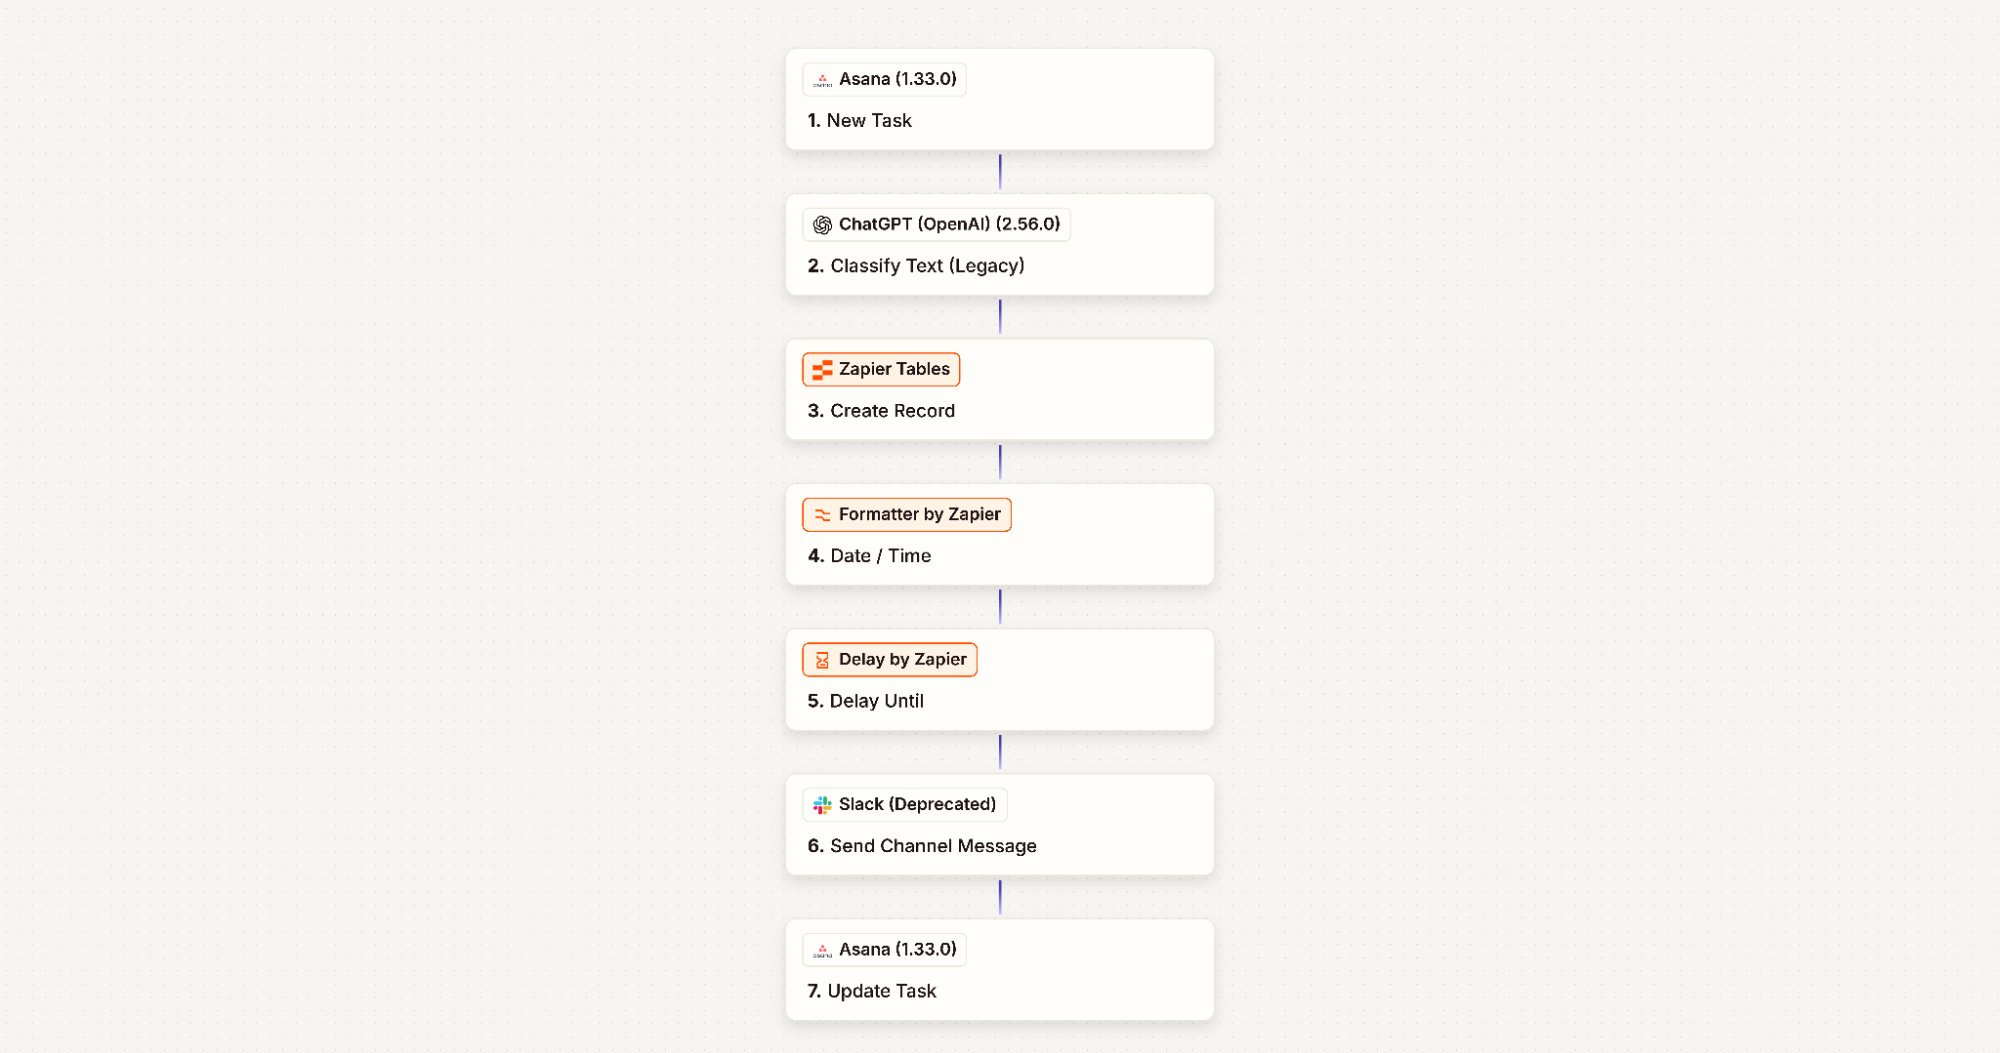Click the Asana logo on step 1
2000x1053 pixels.
(823, 79)
